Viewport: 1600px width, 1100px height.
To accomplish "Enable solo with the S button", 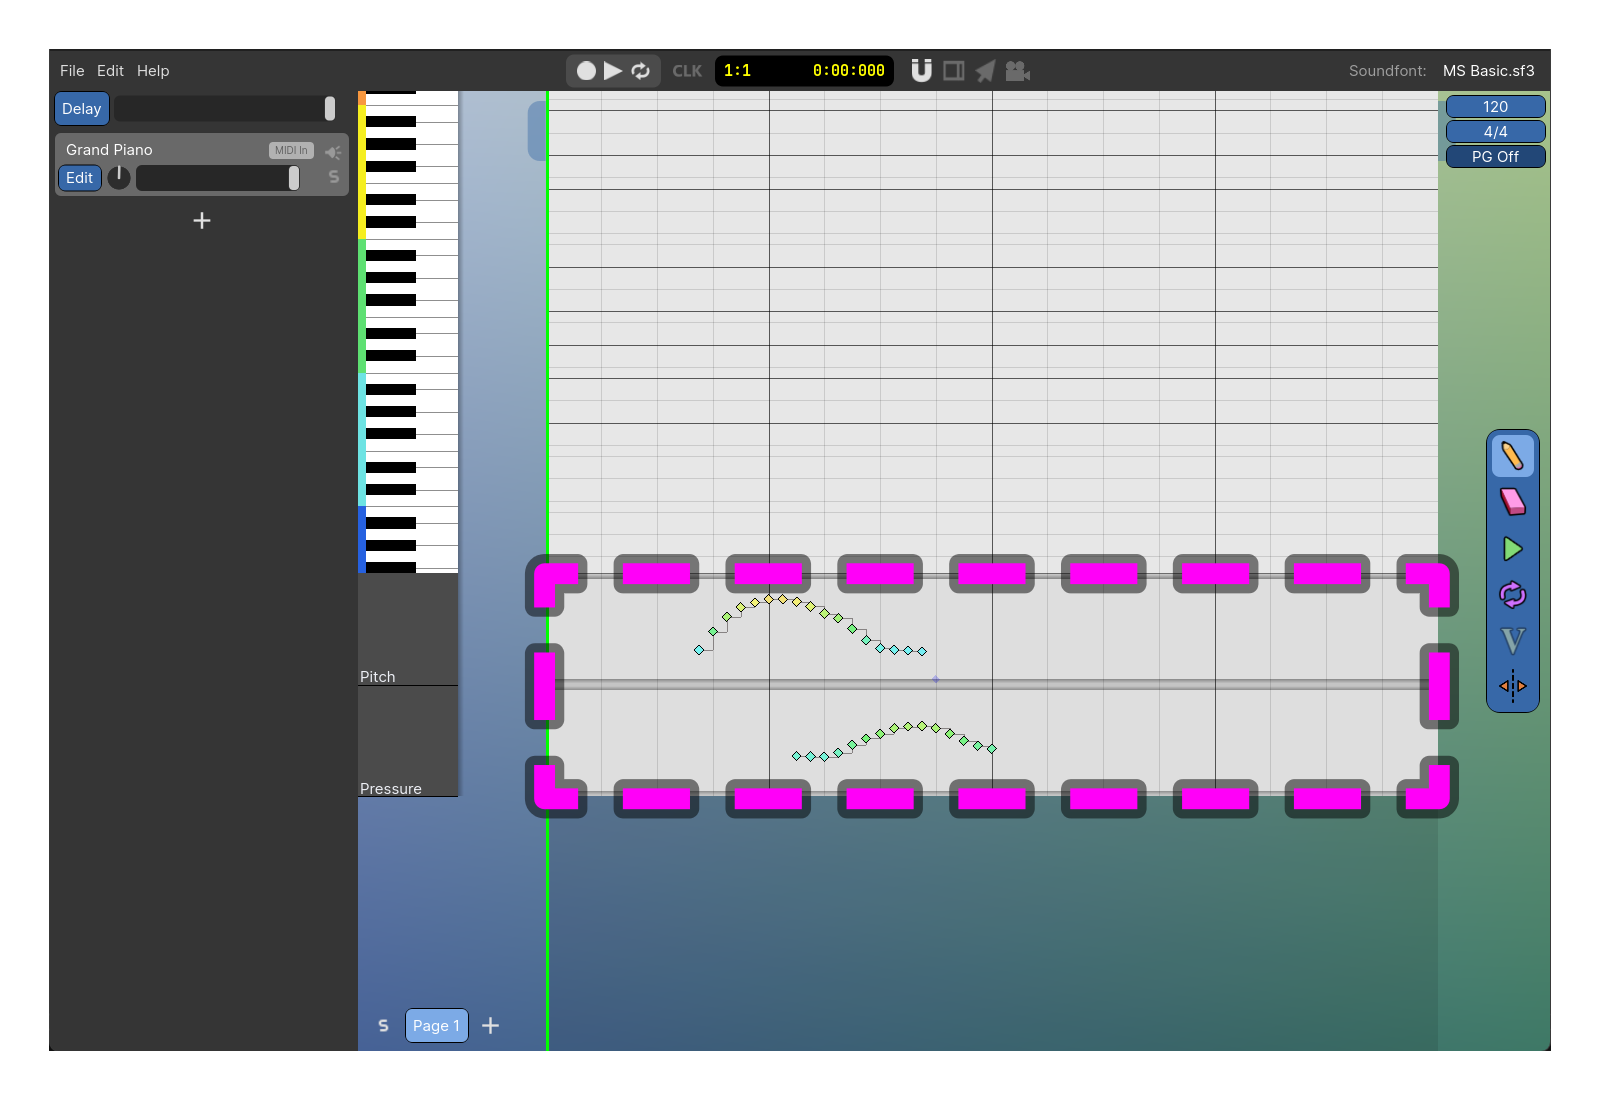I will pos(333,177).
